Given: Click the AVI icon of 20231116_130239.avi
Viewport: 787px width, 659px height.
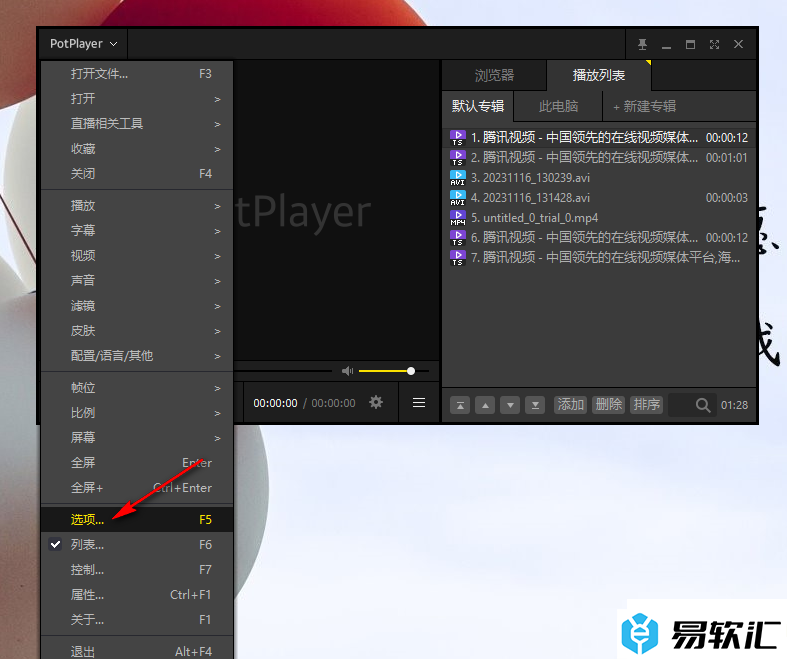Looking at the screenshot, I should [457, 178].
